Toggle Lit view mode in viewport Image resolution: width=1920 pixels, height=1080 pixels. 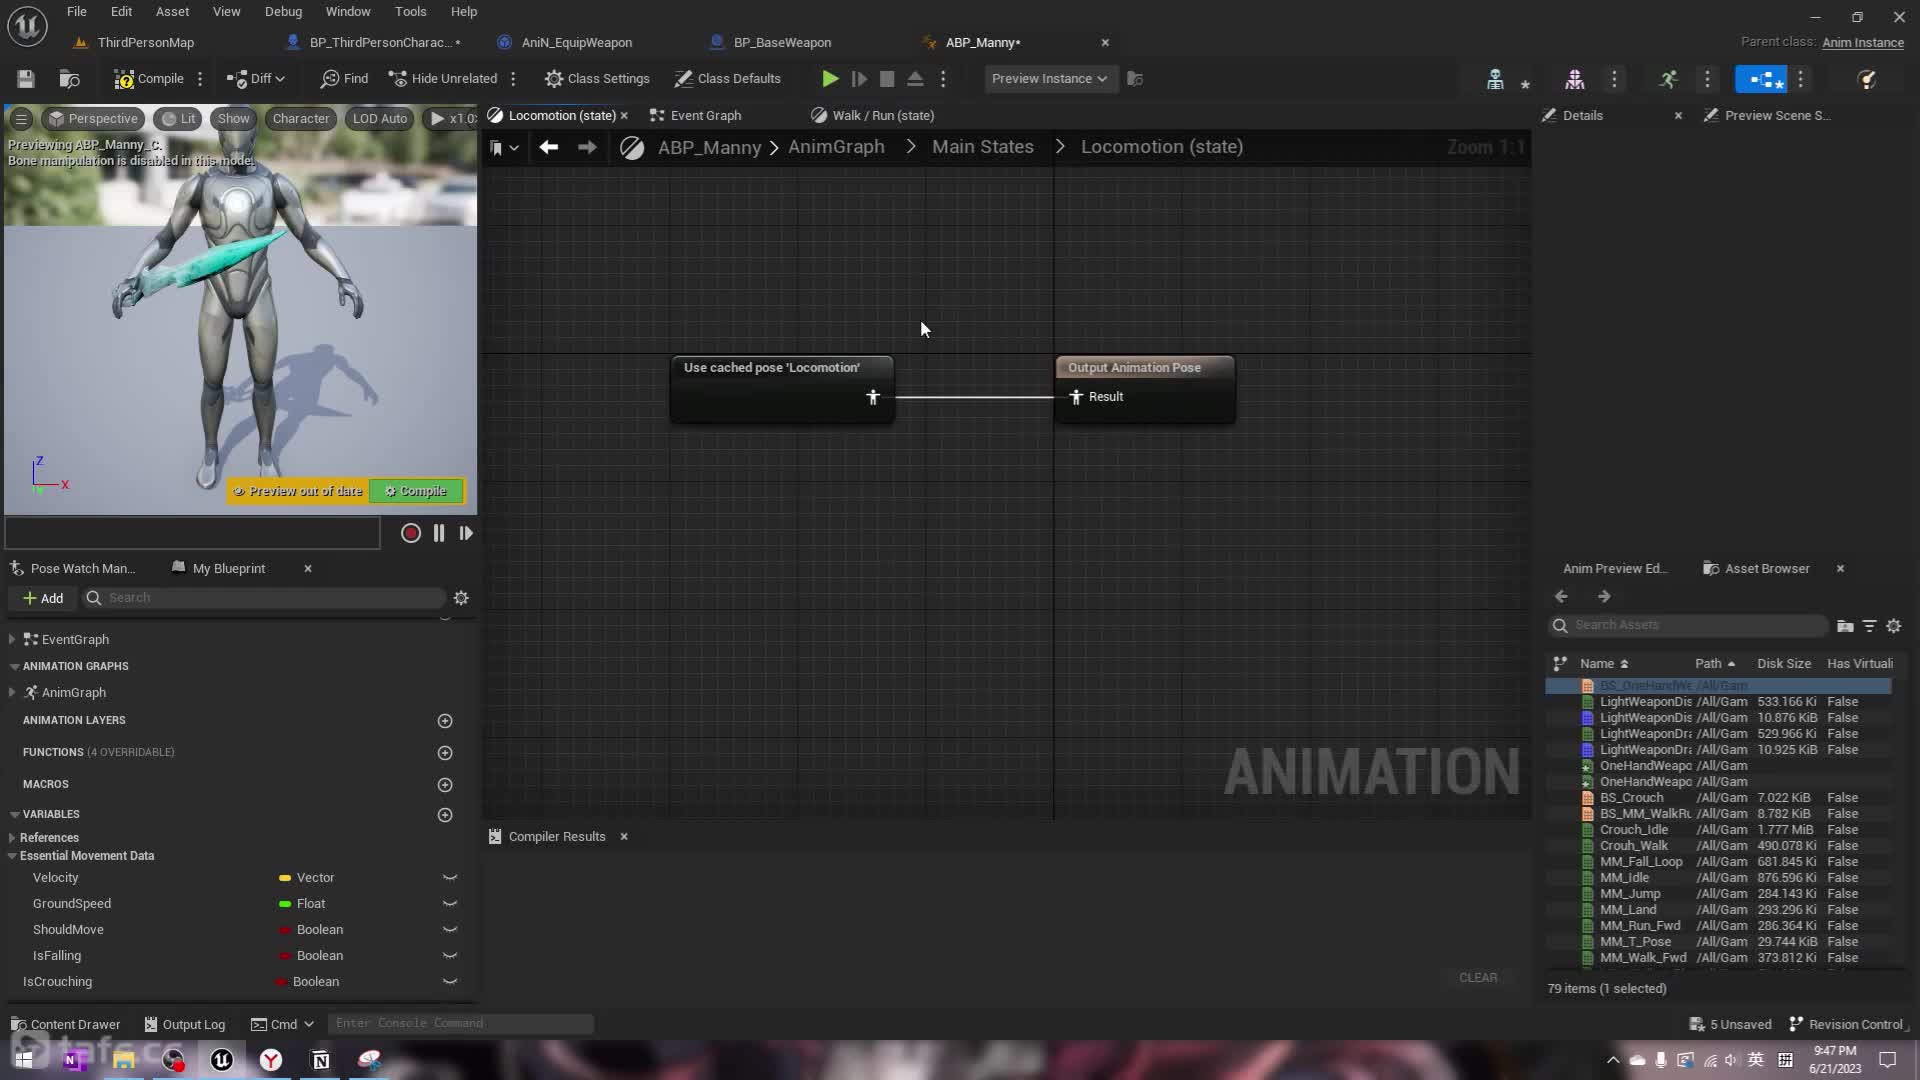click(179, 119)
